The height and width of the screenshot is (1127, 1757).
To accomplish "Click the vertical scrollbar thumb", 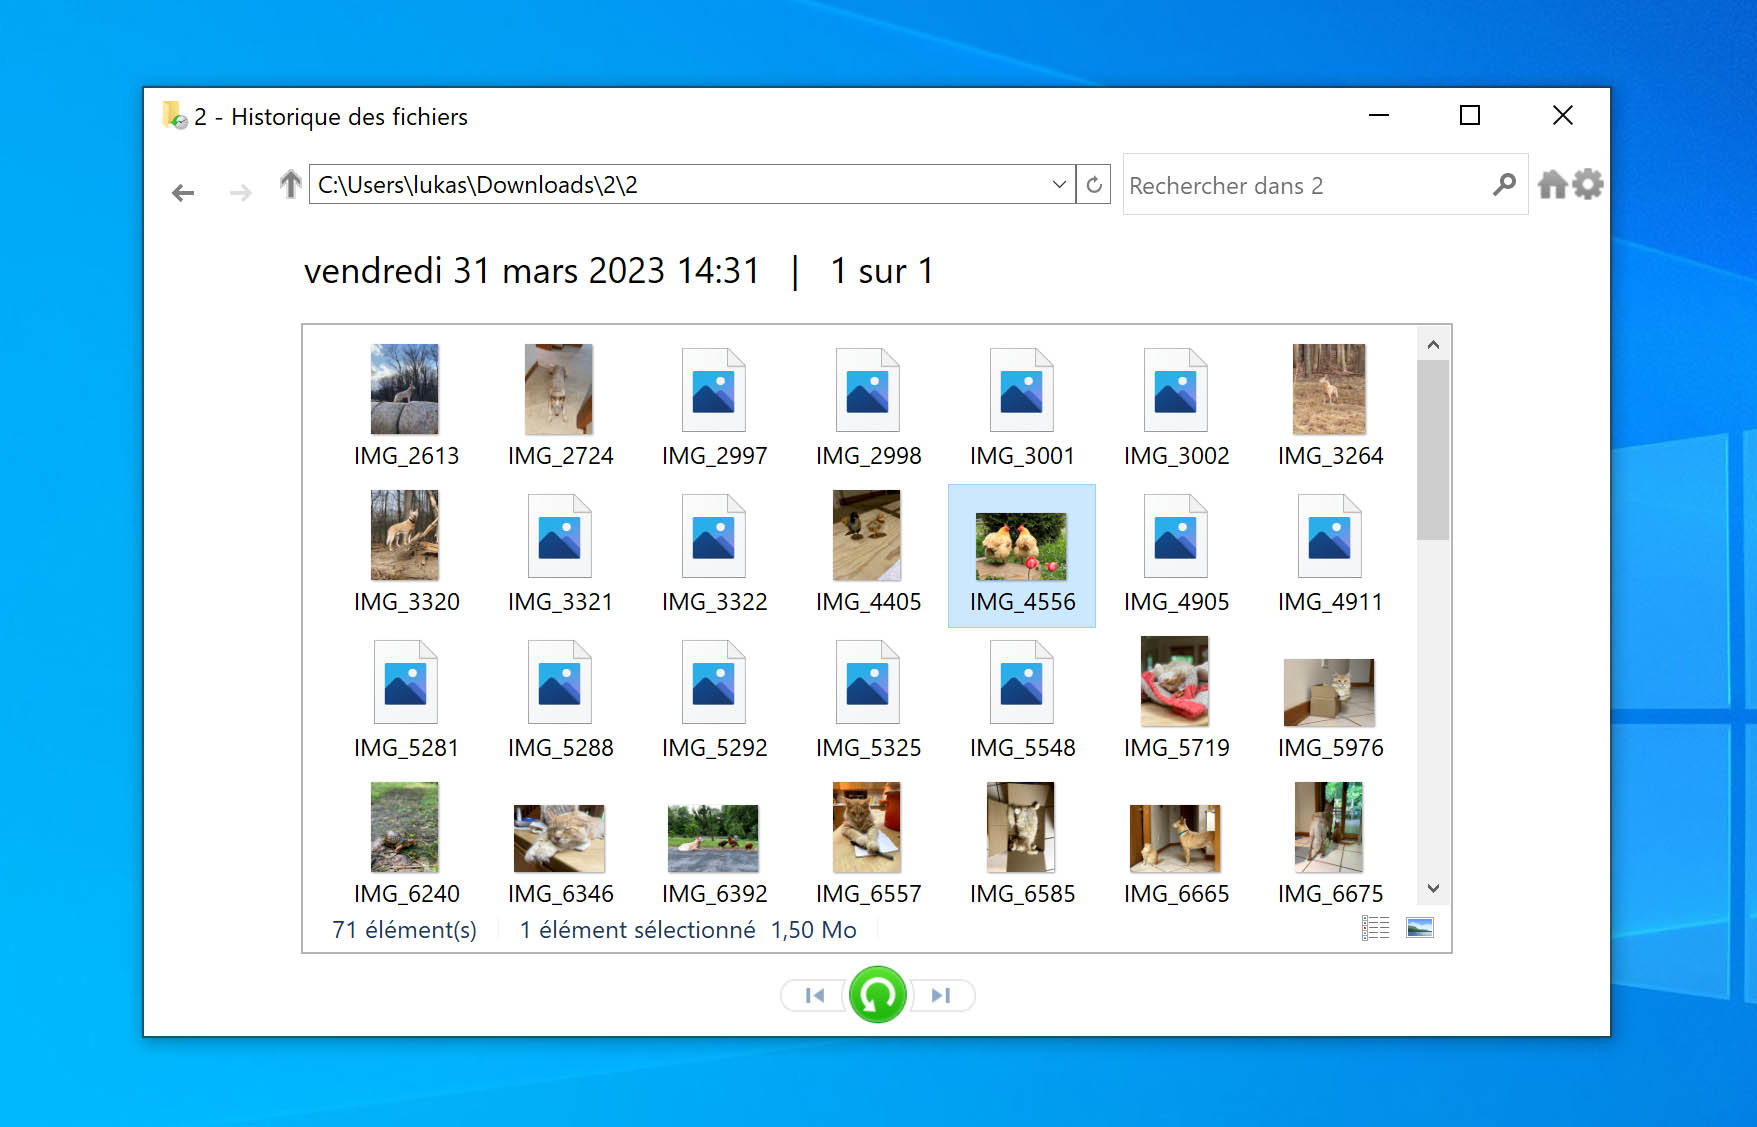I will coord(1433,450).
